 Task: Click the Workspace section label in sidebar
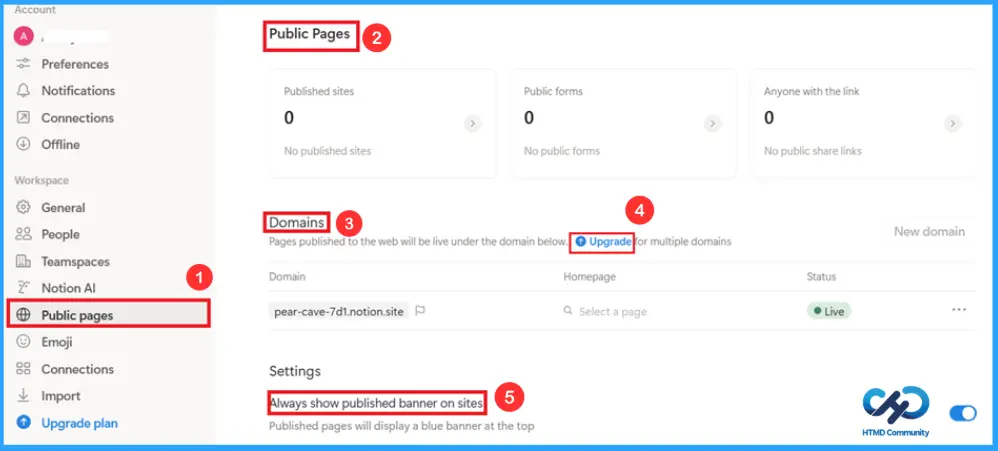coord(41,181)
